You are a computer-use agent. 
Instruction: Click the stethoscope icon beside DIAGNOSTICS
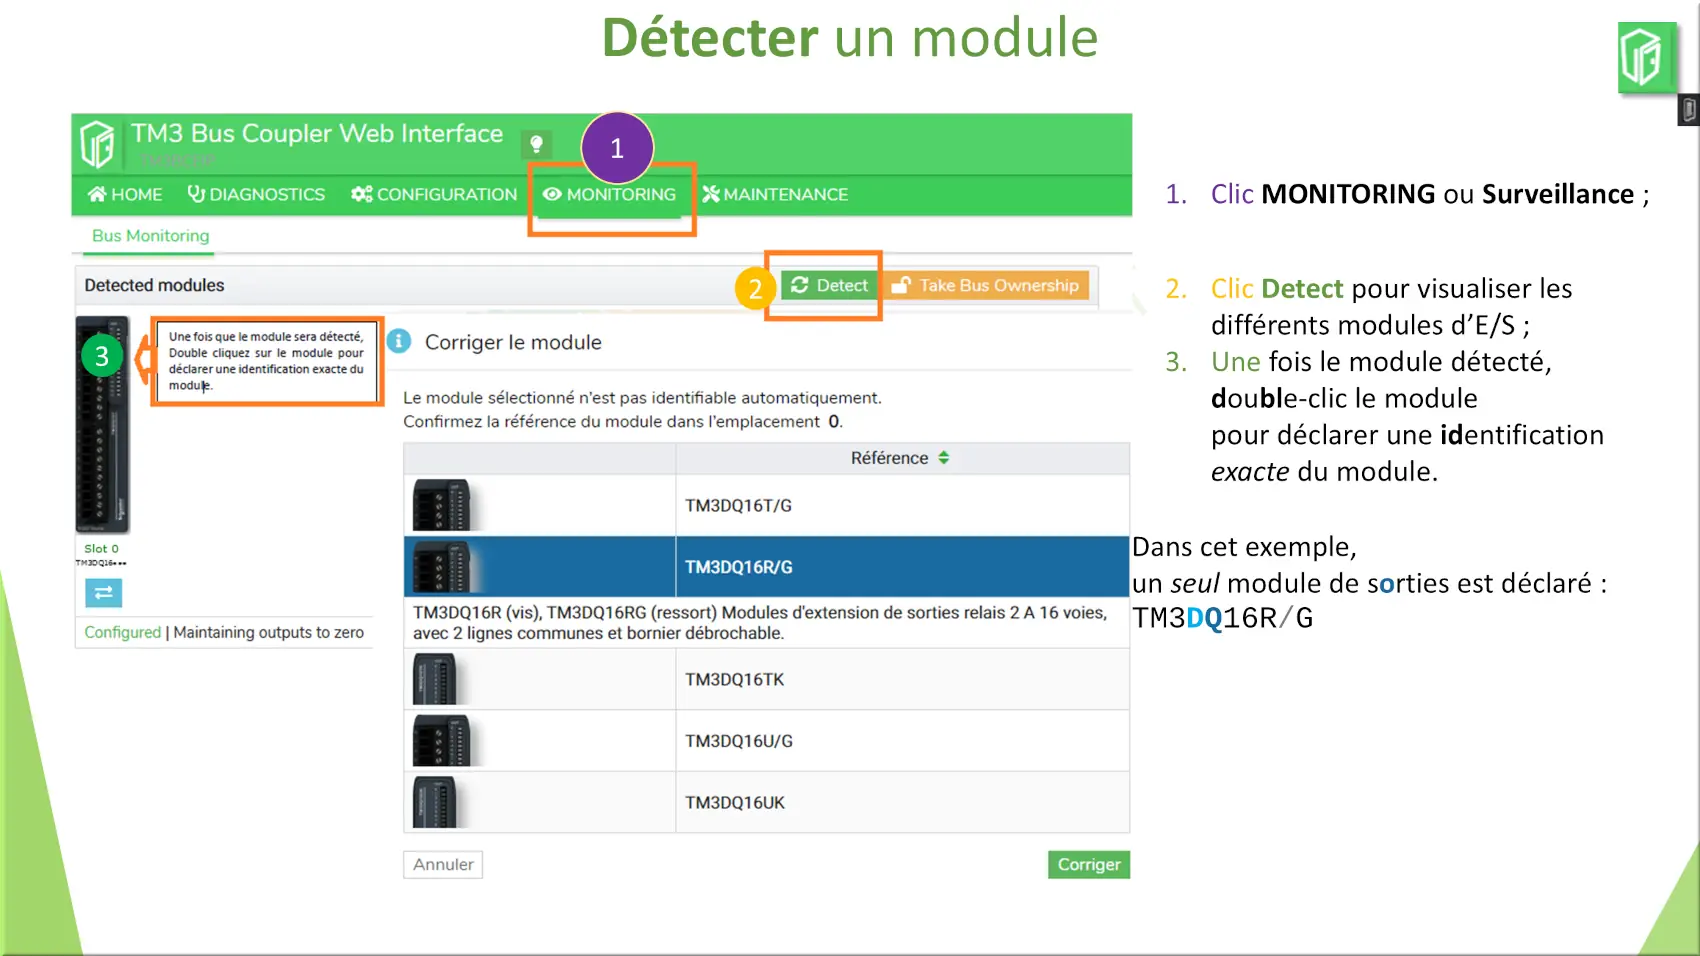click(x=196, y=194)
